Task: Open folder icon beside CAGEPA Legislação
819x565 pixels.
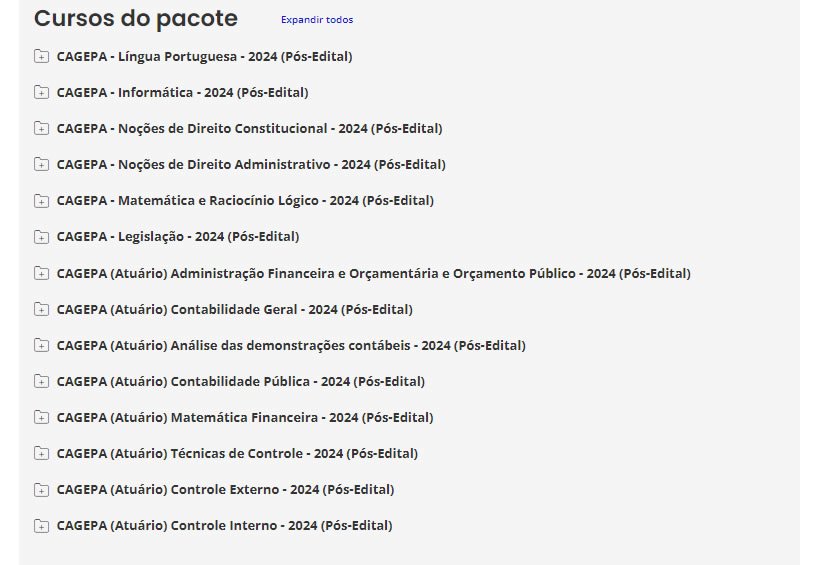Action: tap(41, 237)
